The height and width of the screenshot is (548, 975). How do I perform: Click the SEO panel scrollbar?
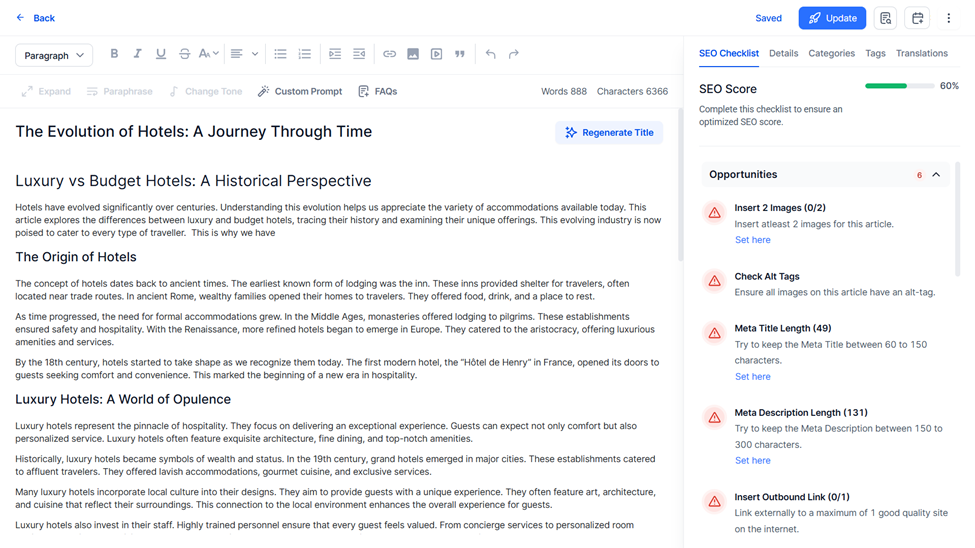click(x=958, y=218)
